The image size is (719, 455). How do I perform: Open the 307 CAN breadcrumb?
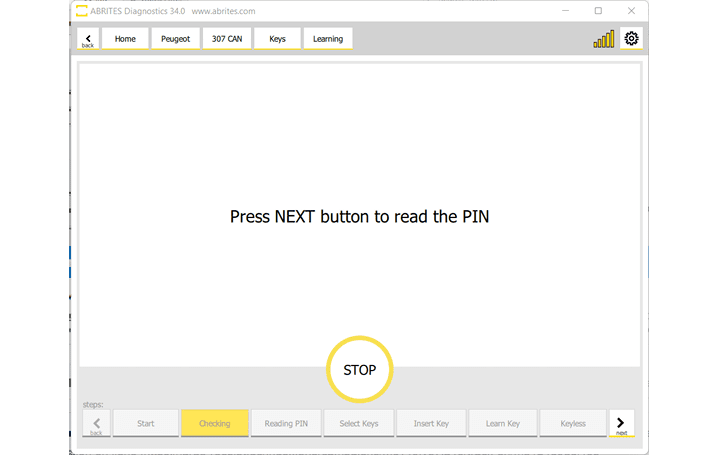(226, 39)
